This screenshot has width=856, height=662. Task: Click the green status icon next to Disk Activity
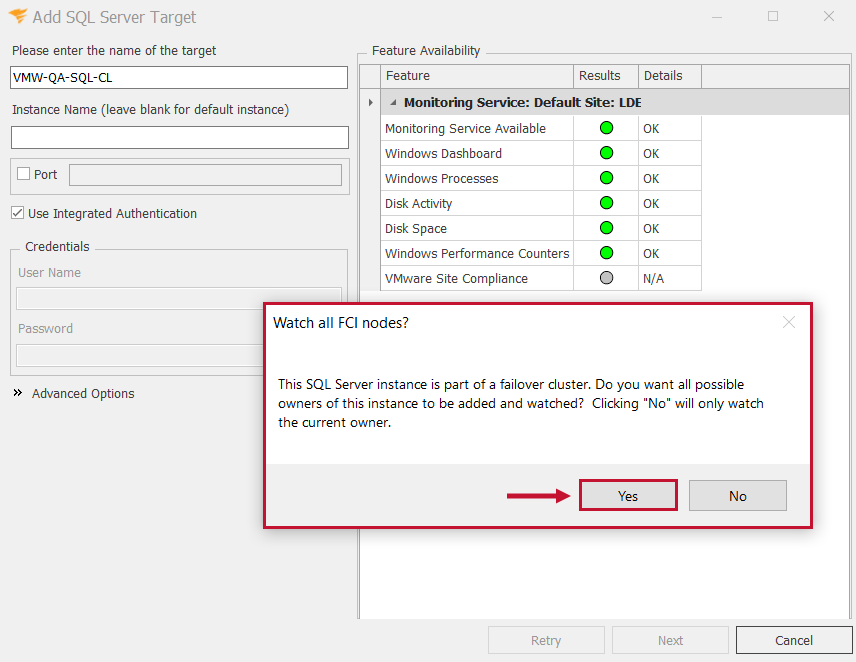pyautogui.click(x=605, y=203)
